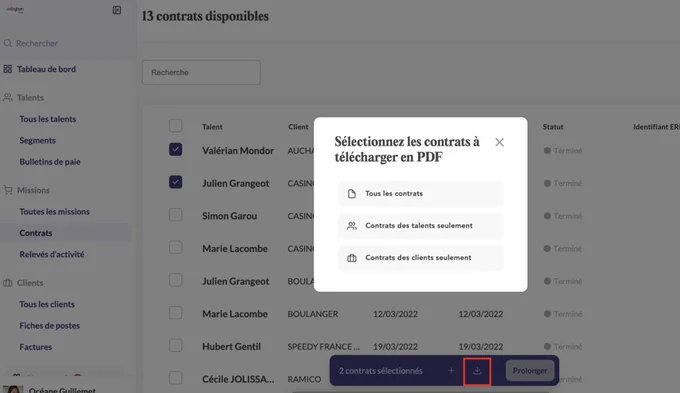Choose Contrats des clients seulement option
The height and width of the screenshot is (393, 680).
(x=421, y=258)
